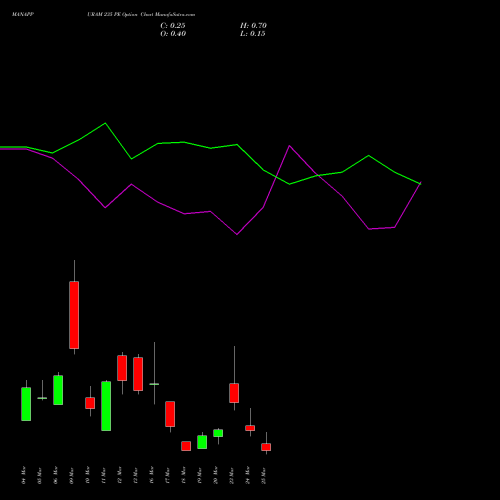Click the 'L: 0.15' low value

253,34
